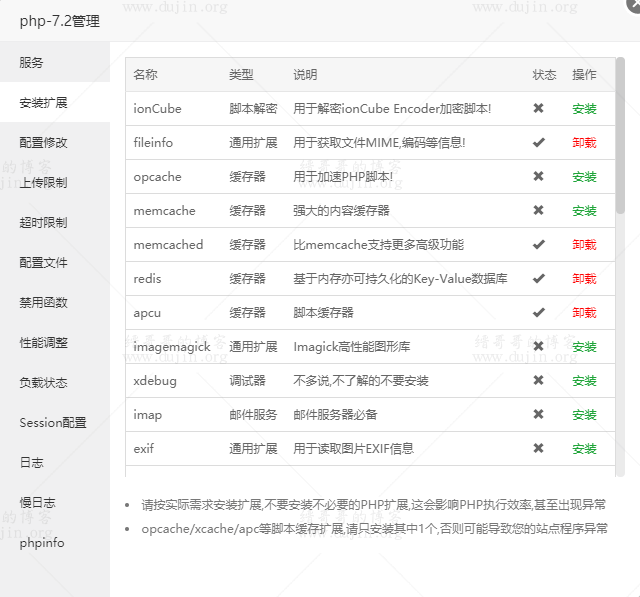Install the opcache extension
The width and height of the screenshot is (640, 597).
click(x=584, y=177)
